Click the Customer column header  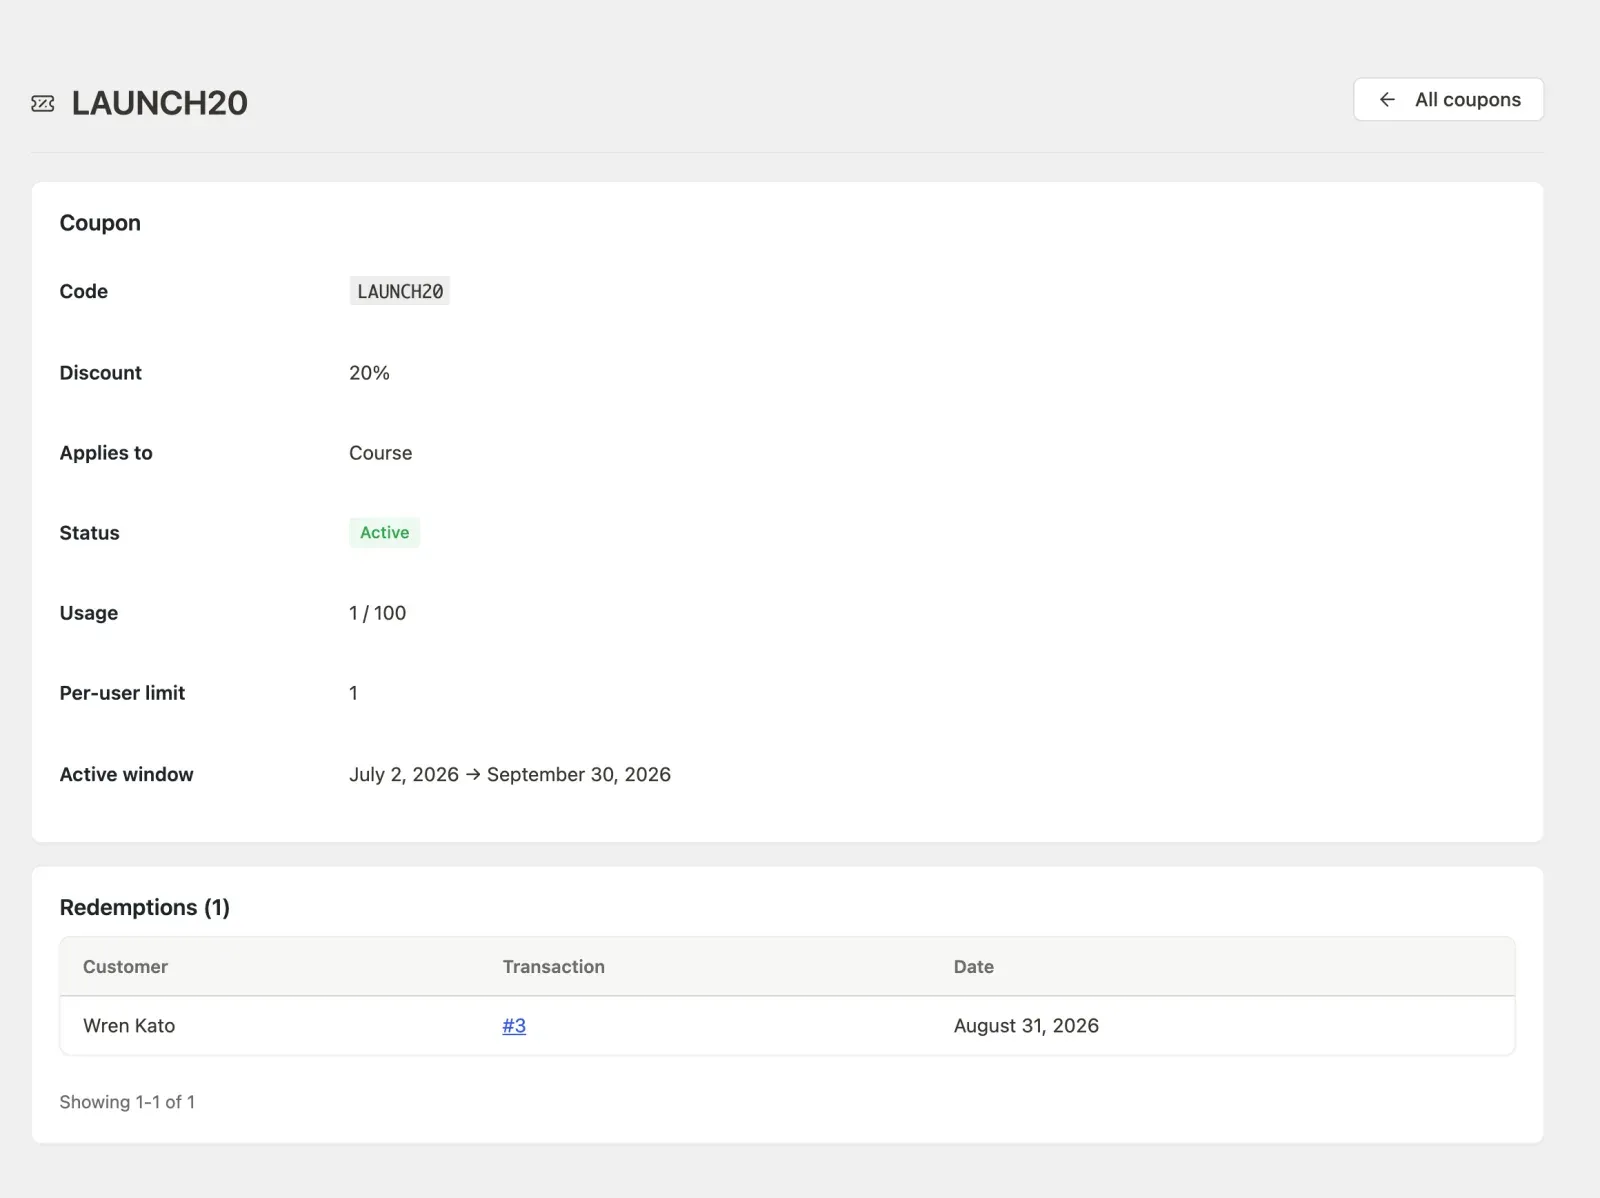pos(125,966)
